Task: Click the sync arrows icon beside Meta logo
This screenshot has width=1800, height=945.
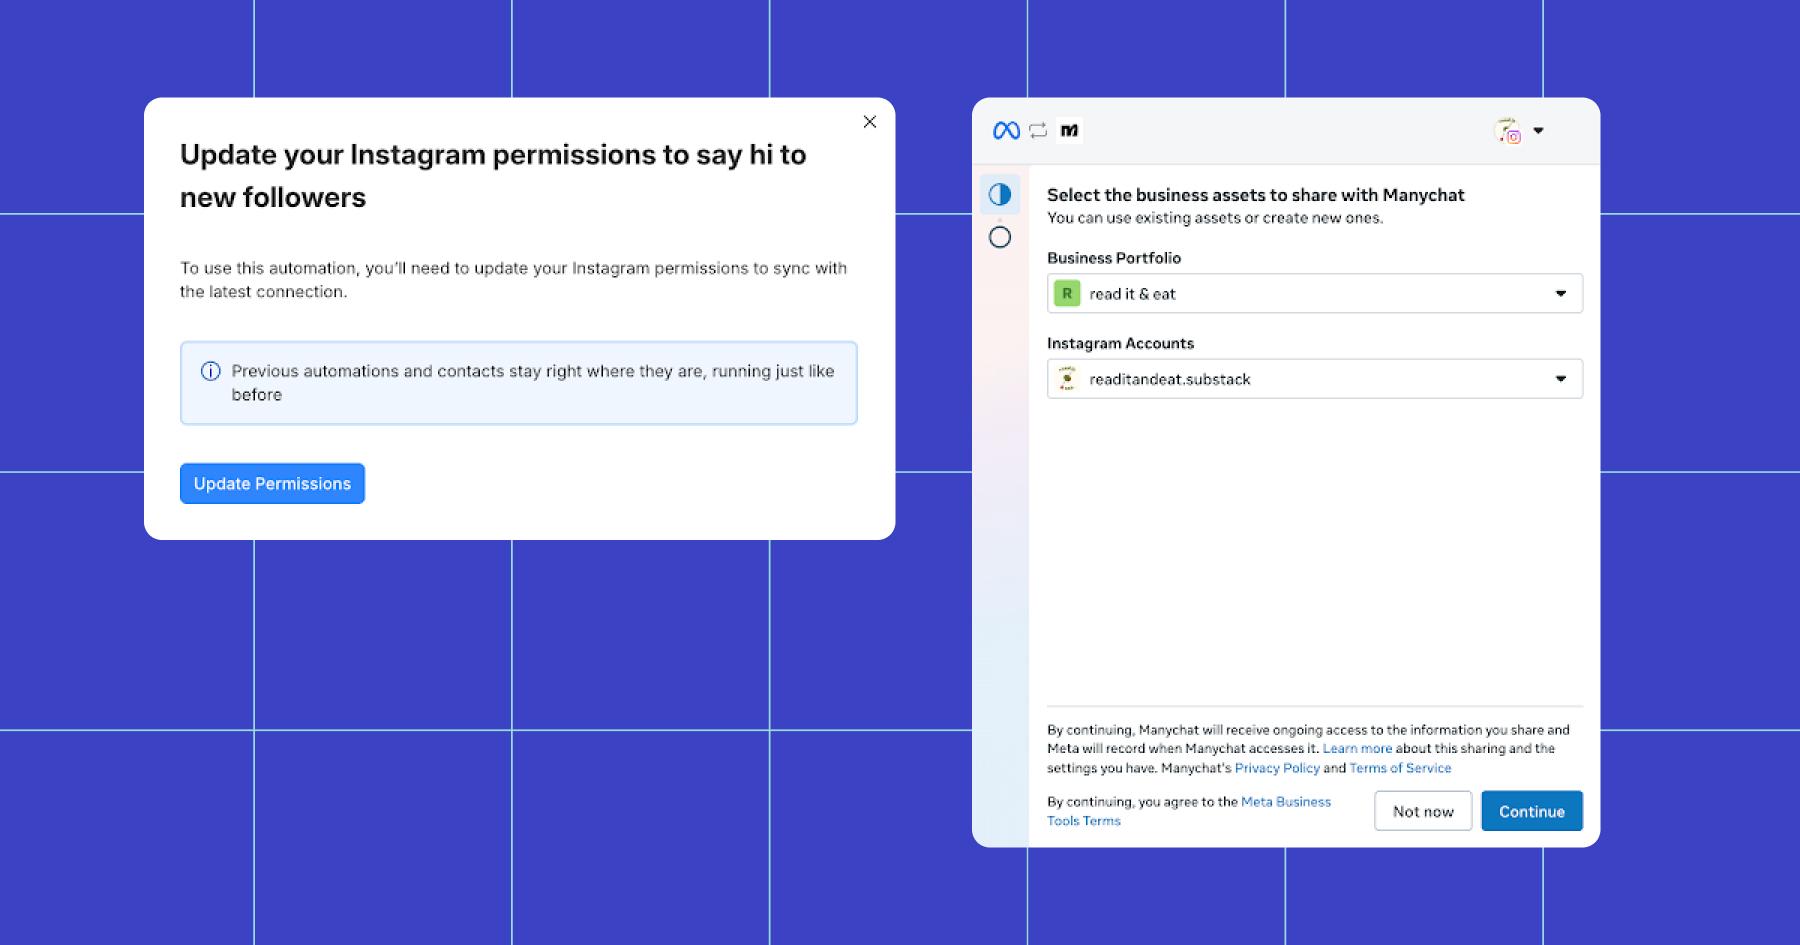Action: click(1038, 130)
